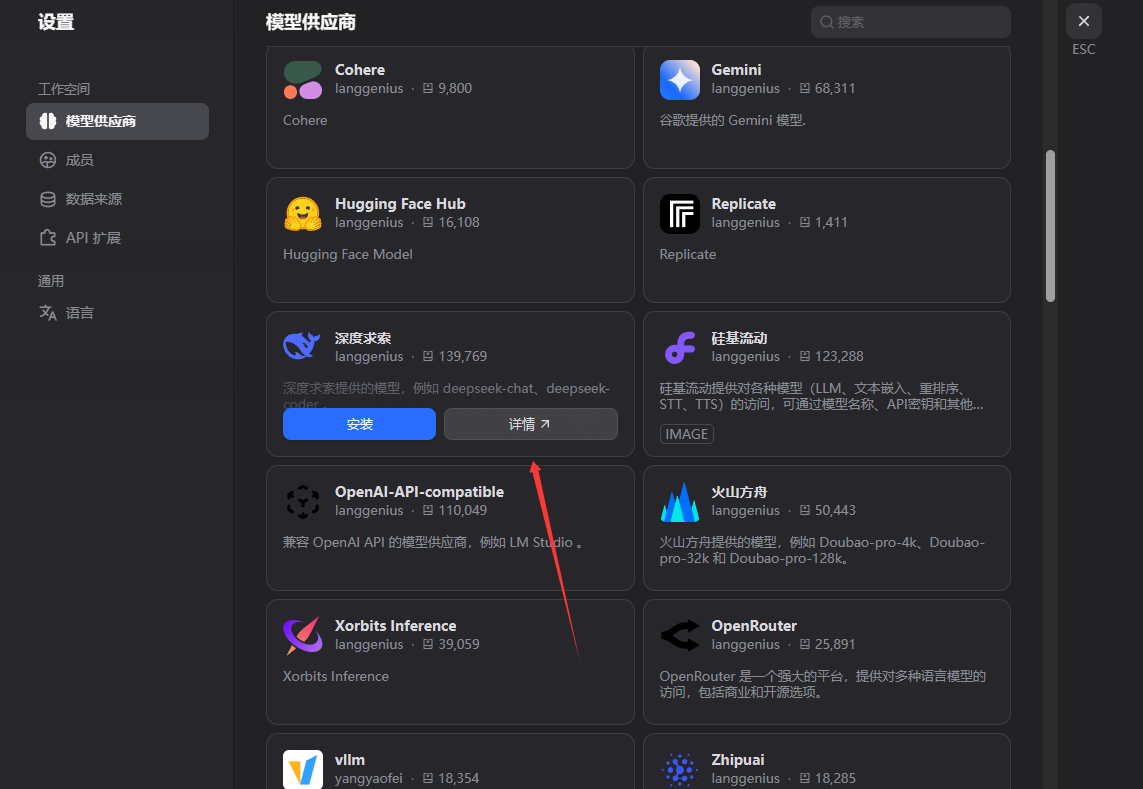Open the 成员 members section

tap(79, 160)
